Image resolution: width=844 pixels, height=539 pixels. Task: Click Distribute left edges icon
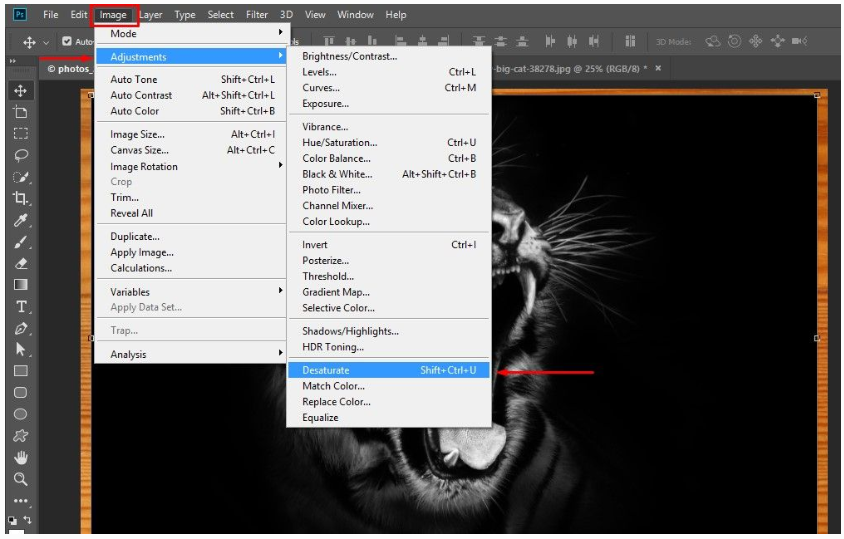(550, 41)
